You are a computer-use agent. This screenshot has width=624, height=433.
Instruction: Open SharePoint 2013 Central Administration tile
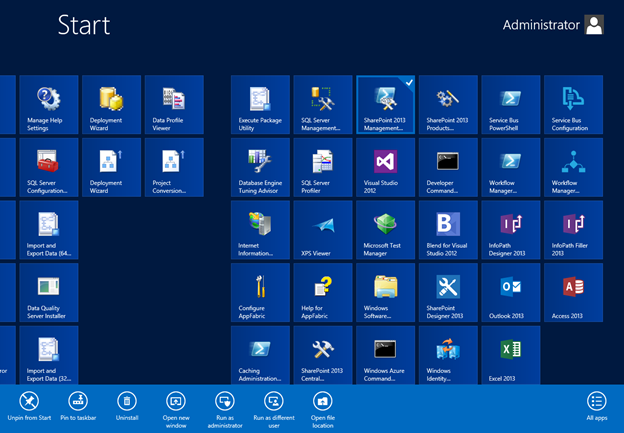[x=323, y=355]
